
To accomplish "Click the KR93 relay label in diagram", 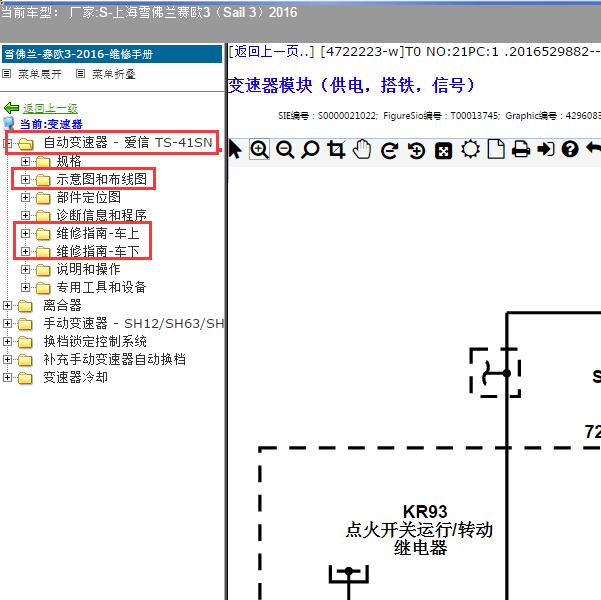I will (425, 512).
